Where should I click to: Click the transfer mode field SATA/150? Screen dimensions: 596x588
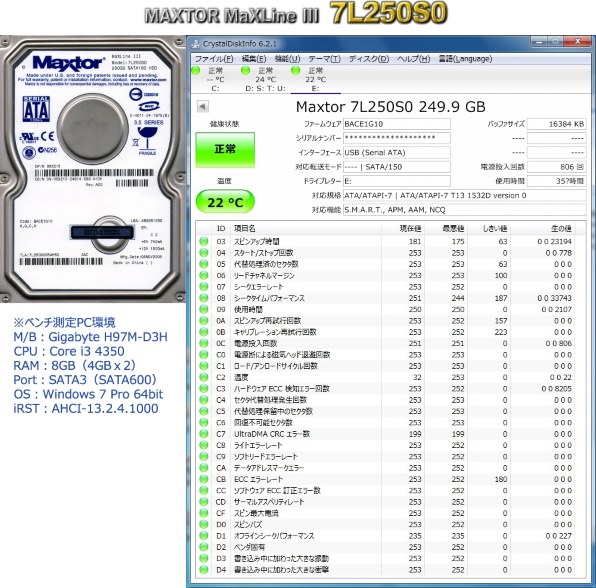(x=396, y=167)
